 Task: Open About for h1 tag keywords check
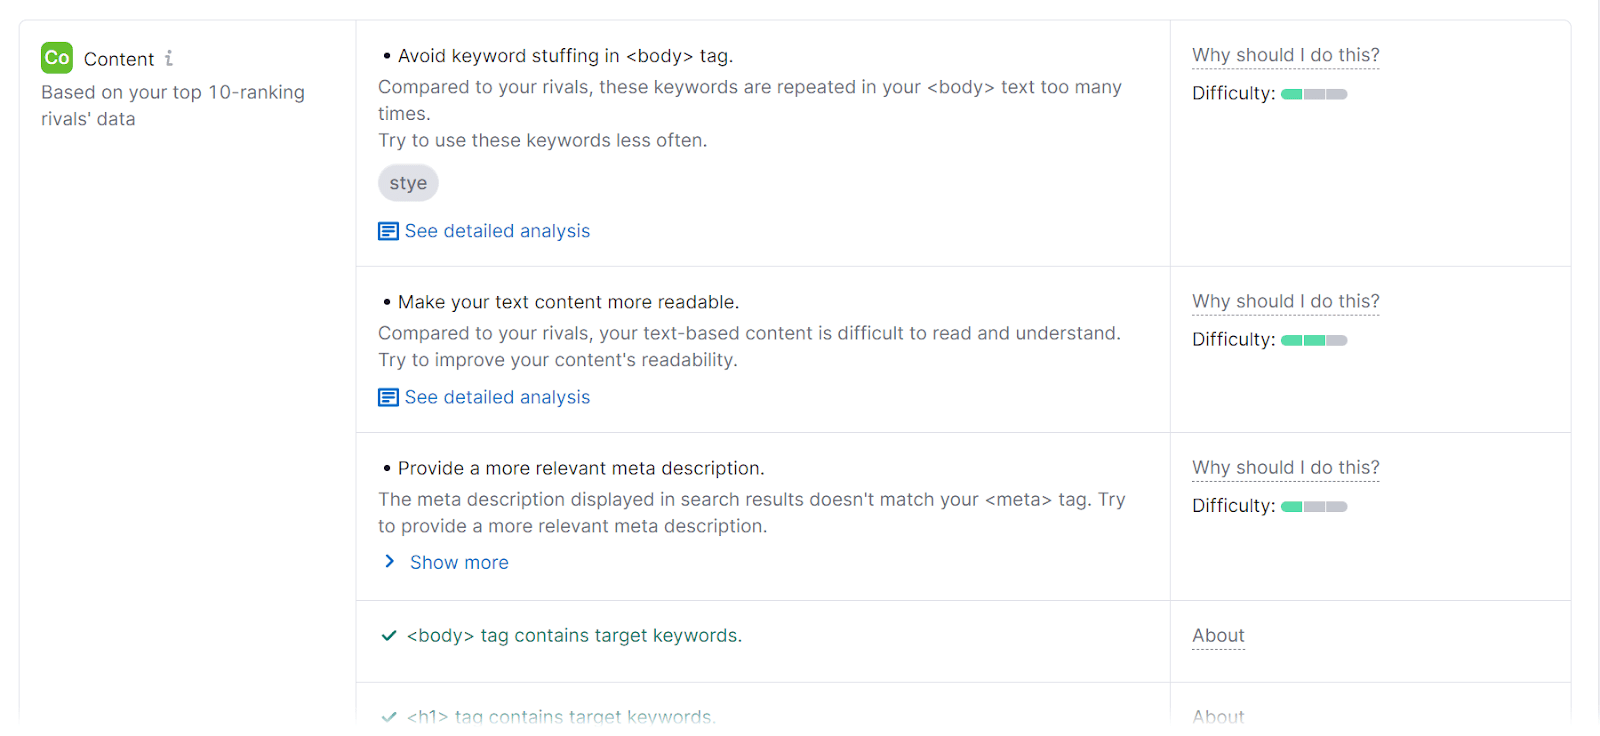(1218, 716)
